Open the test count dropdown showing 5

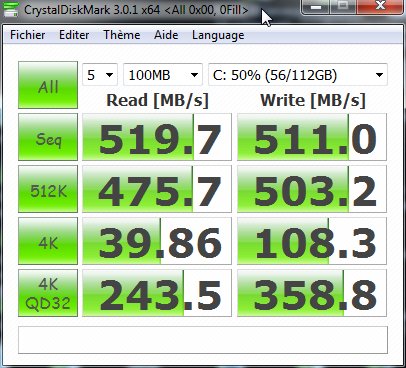[100, 75]
